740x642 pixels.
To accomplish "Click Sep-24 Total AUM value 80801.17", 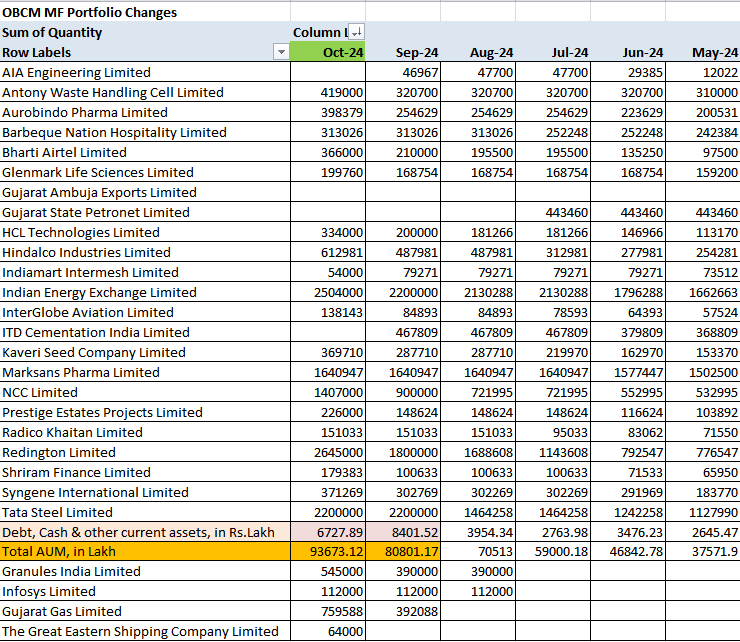I will coord(412,551).
